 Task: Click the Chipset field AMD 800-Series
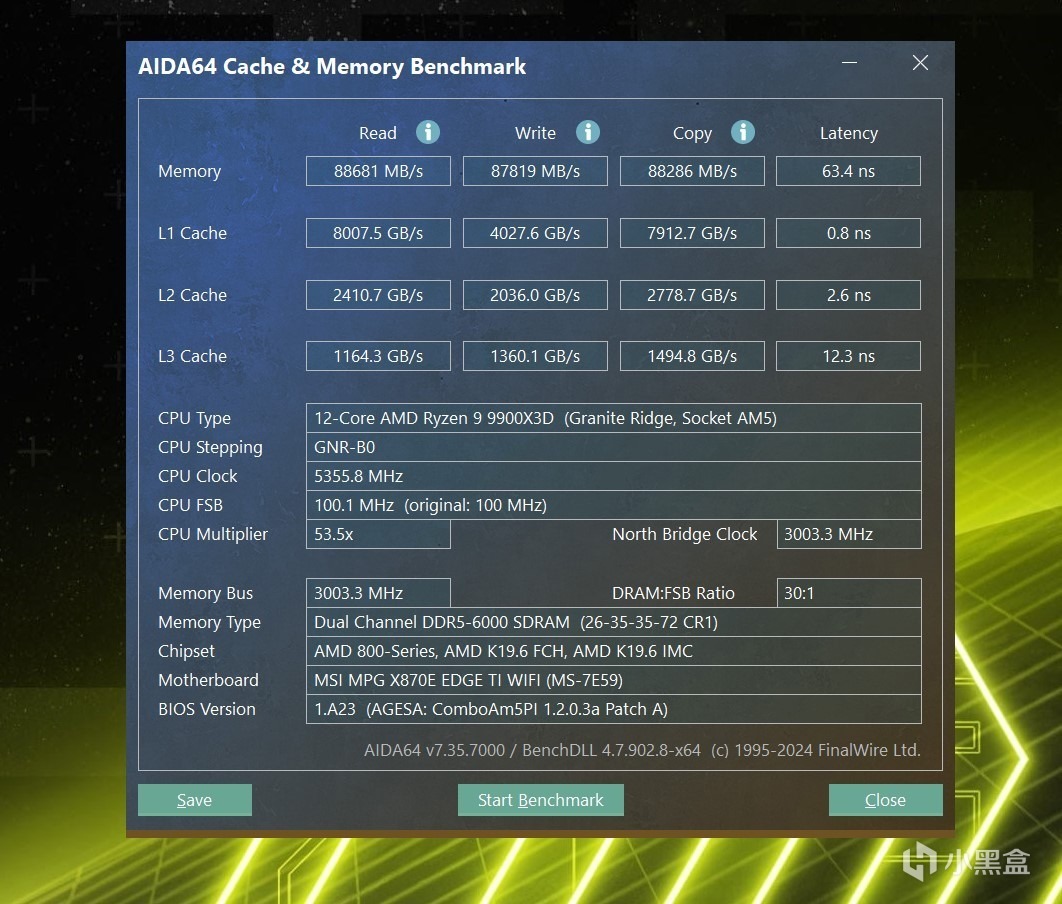click(x=614, y=651)
